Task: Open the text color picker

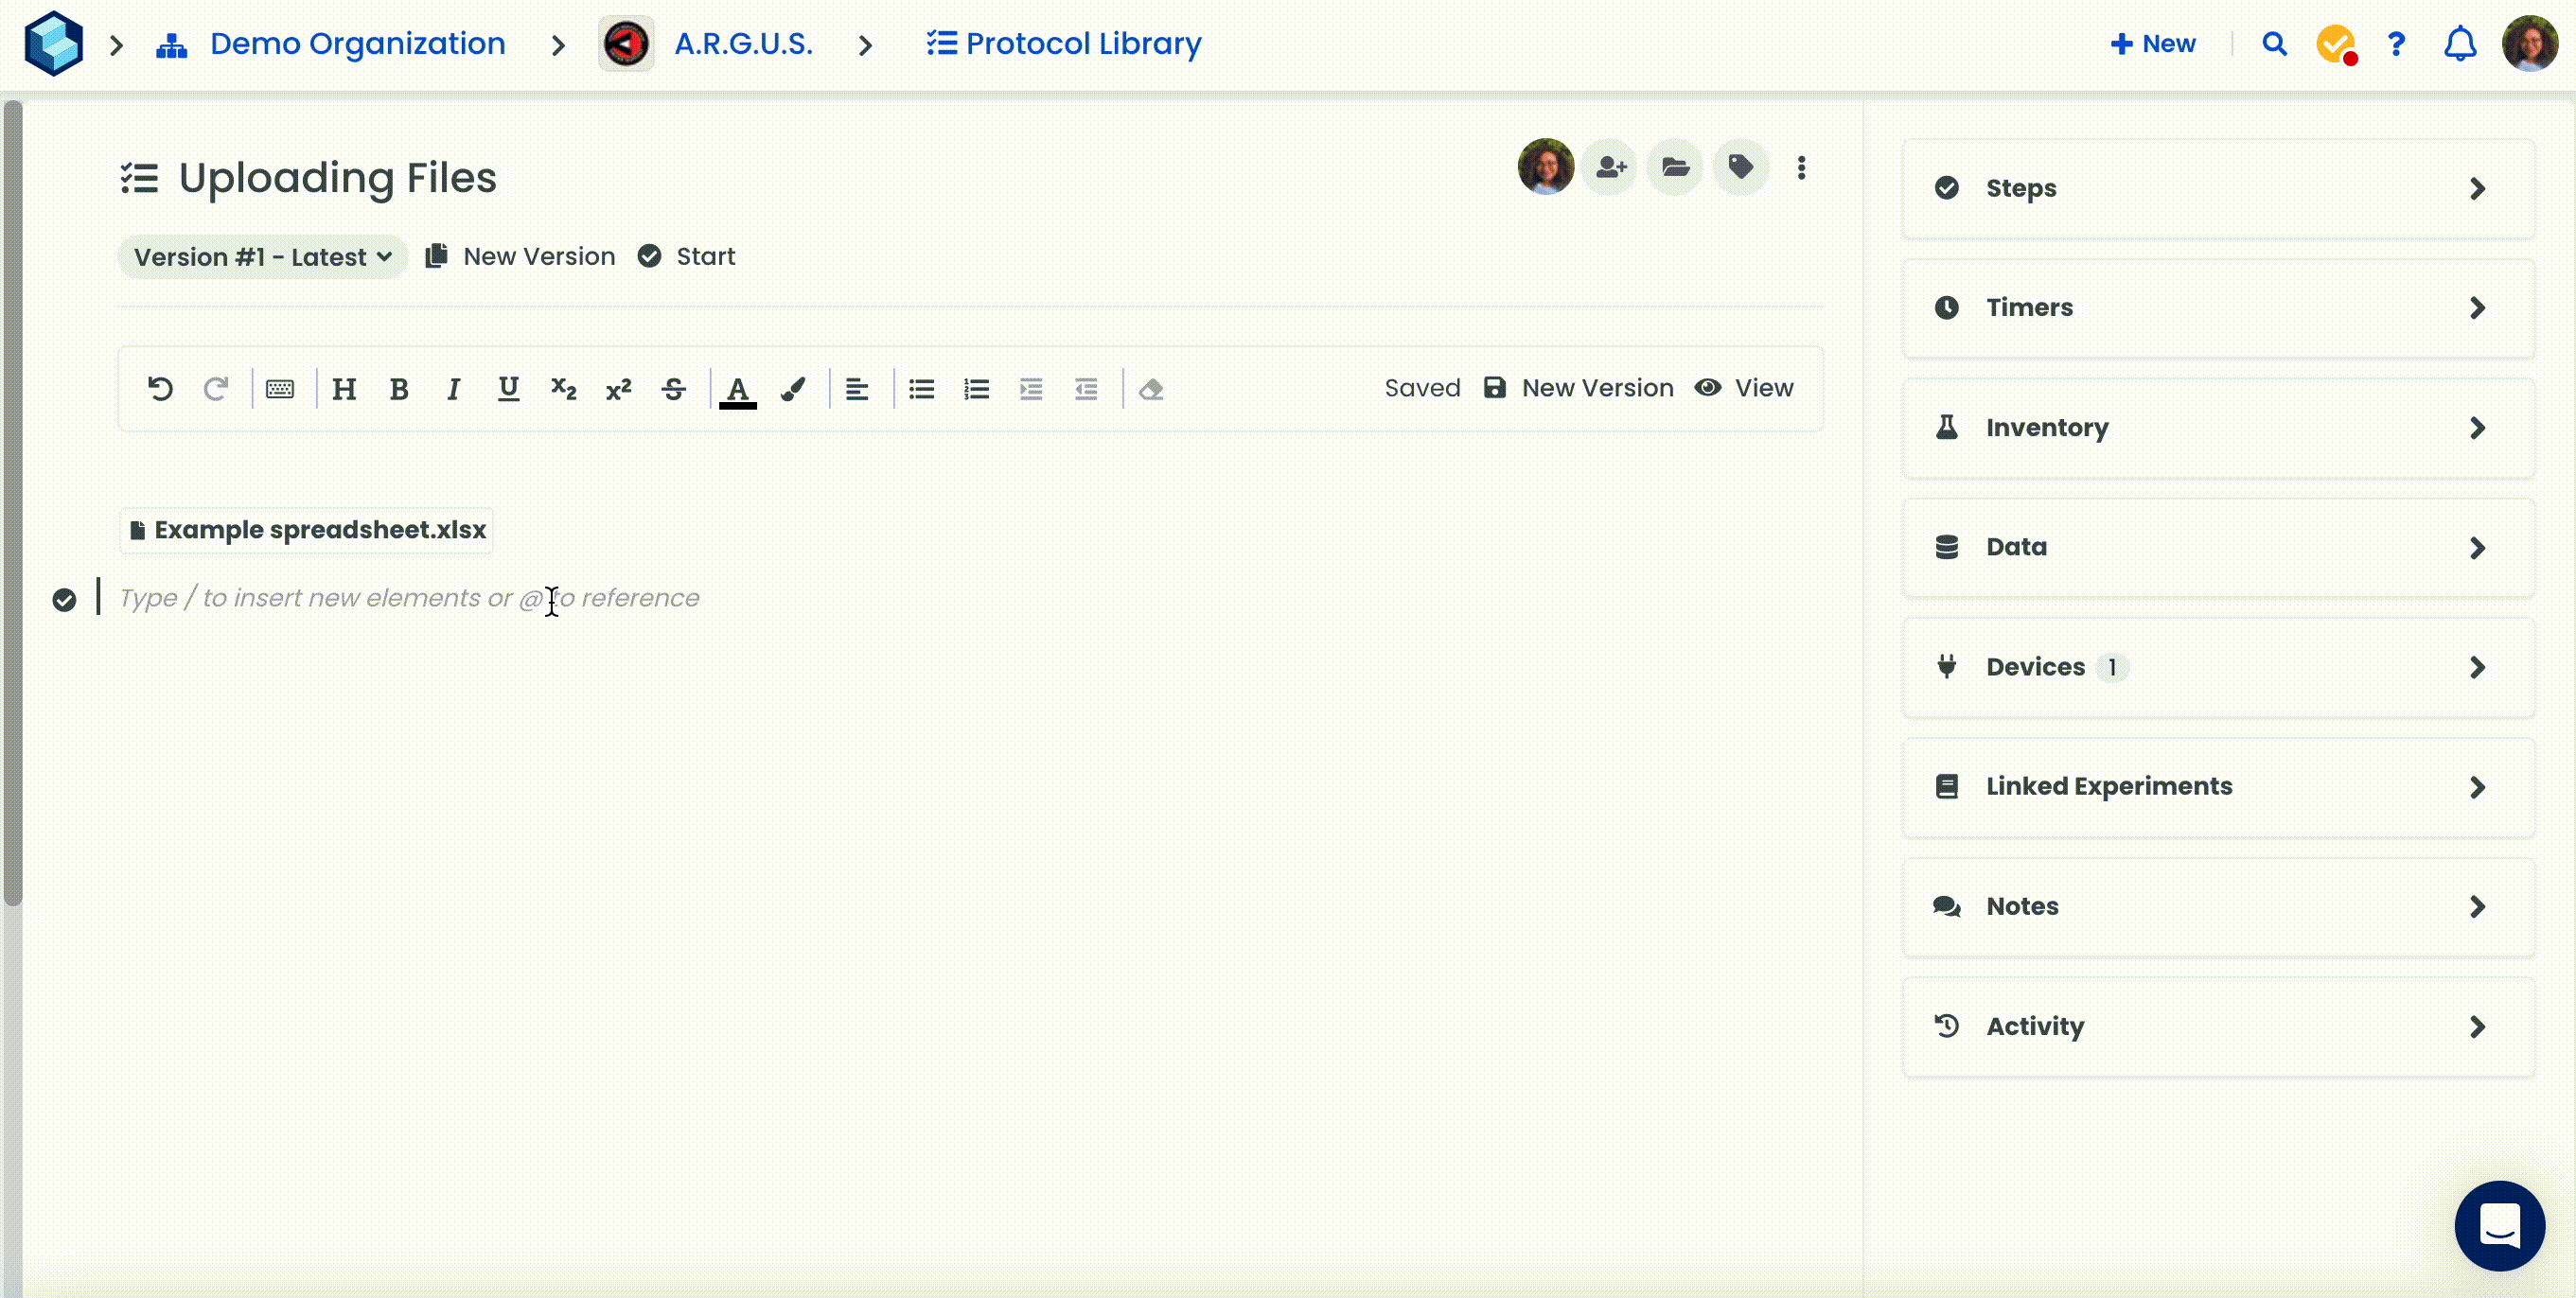Action: [x=738, y=389]
